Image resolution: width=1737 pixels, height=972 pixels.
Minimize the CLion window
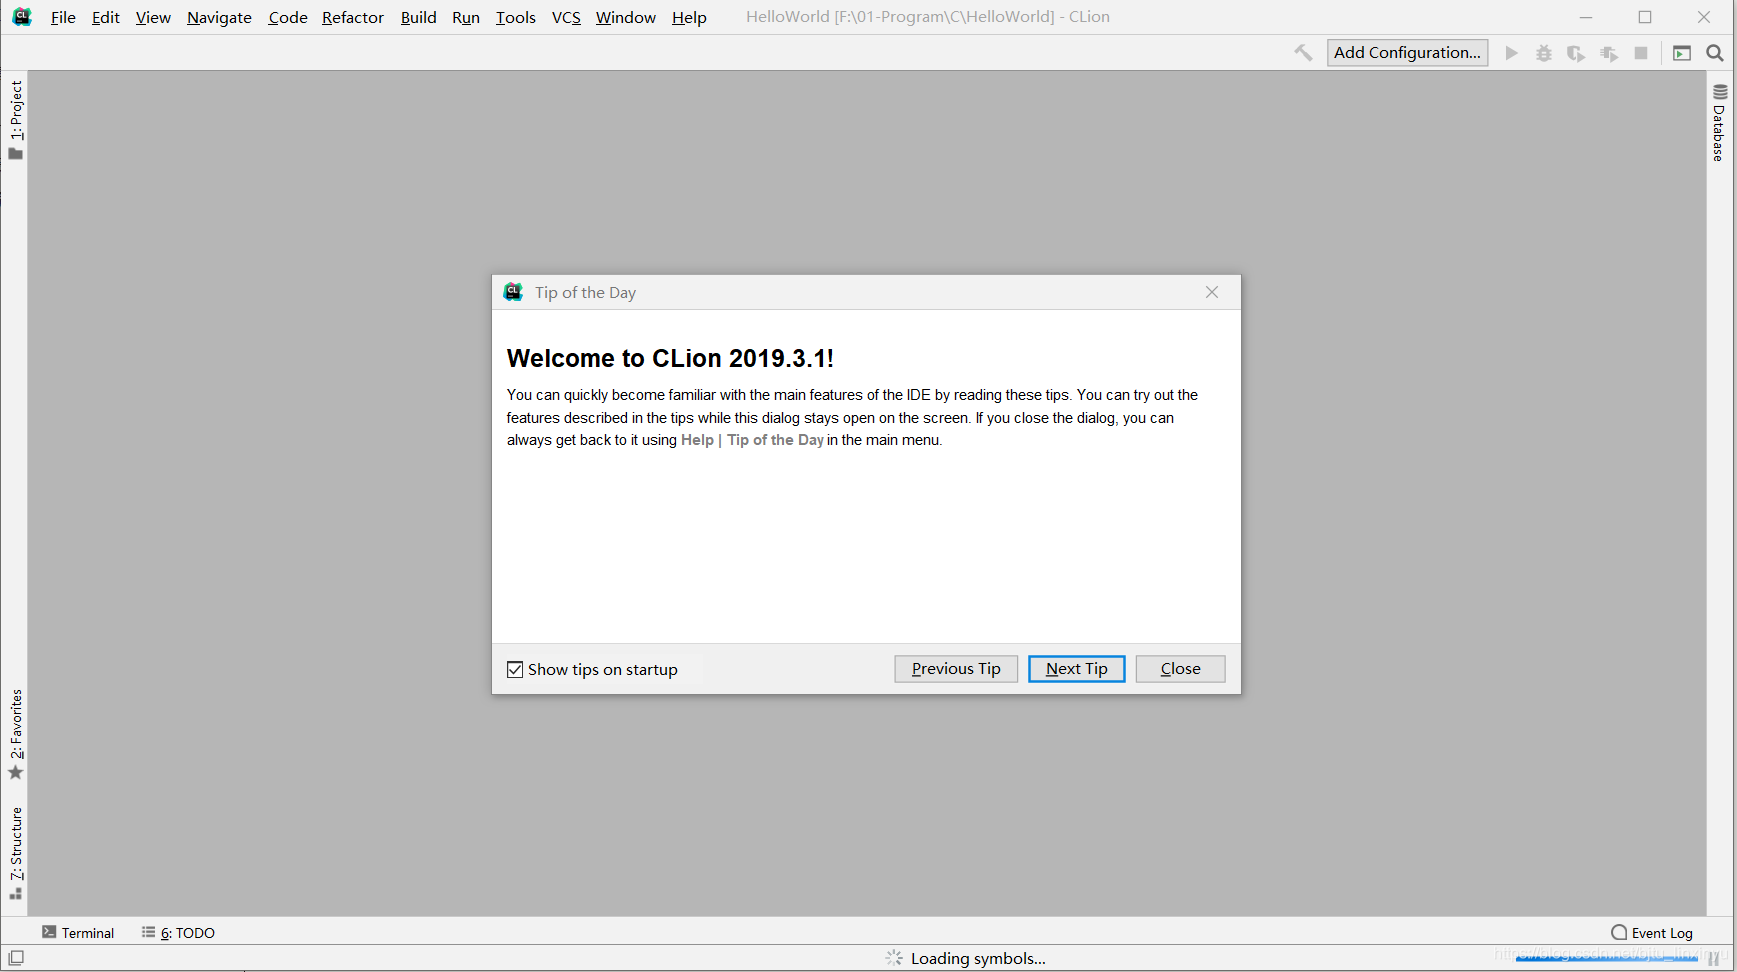1586,17
